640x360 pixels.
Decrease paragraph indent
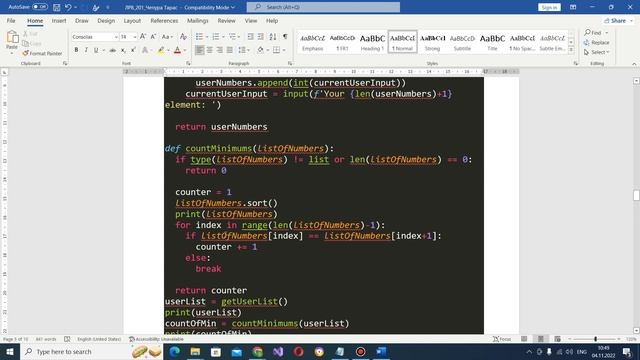point(250,37)
